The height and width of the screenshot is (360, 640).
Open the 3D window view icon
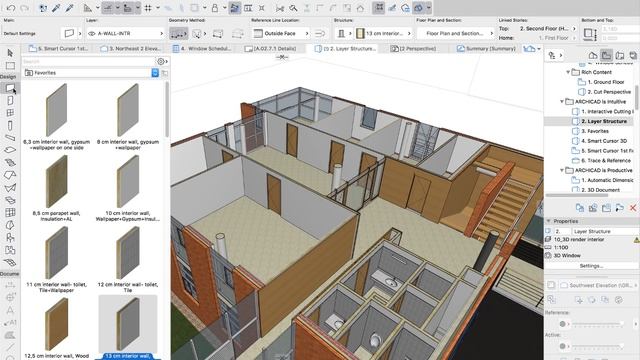pos(419,8)
